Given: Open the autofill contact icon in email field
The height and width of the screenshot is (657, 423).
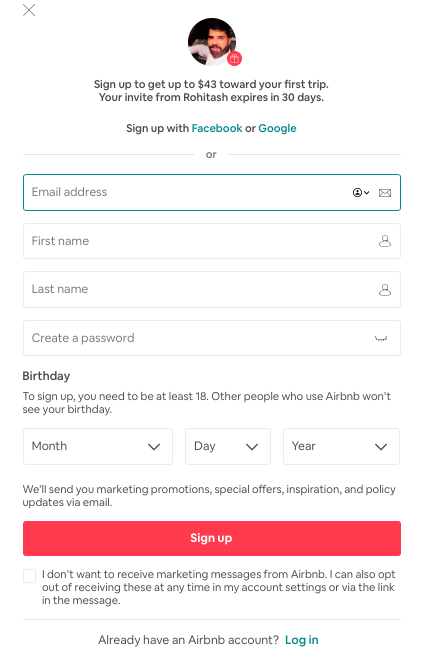Looking at the screenshot, I should pyautogui.click(x=360, y=192).
